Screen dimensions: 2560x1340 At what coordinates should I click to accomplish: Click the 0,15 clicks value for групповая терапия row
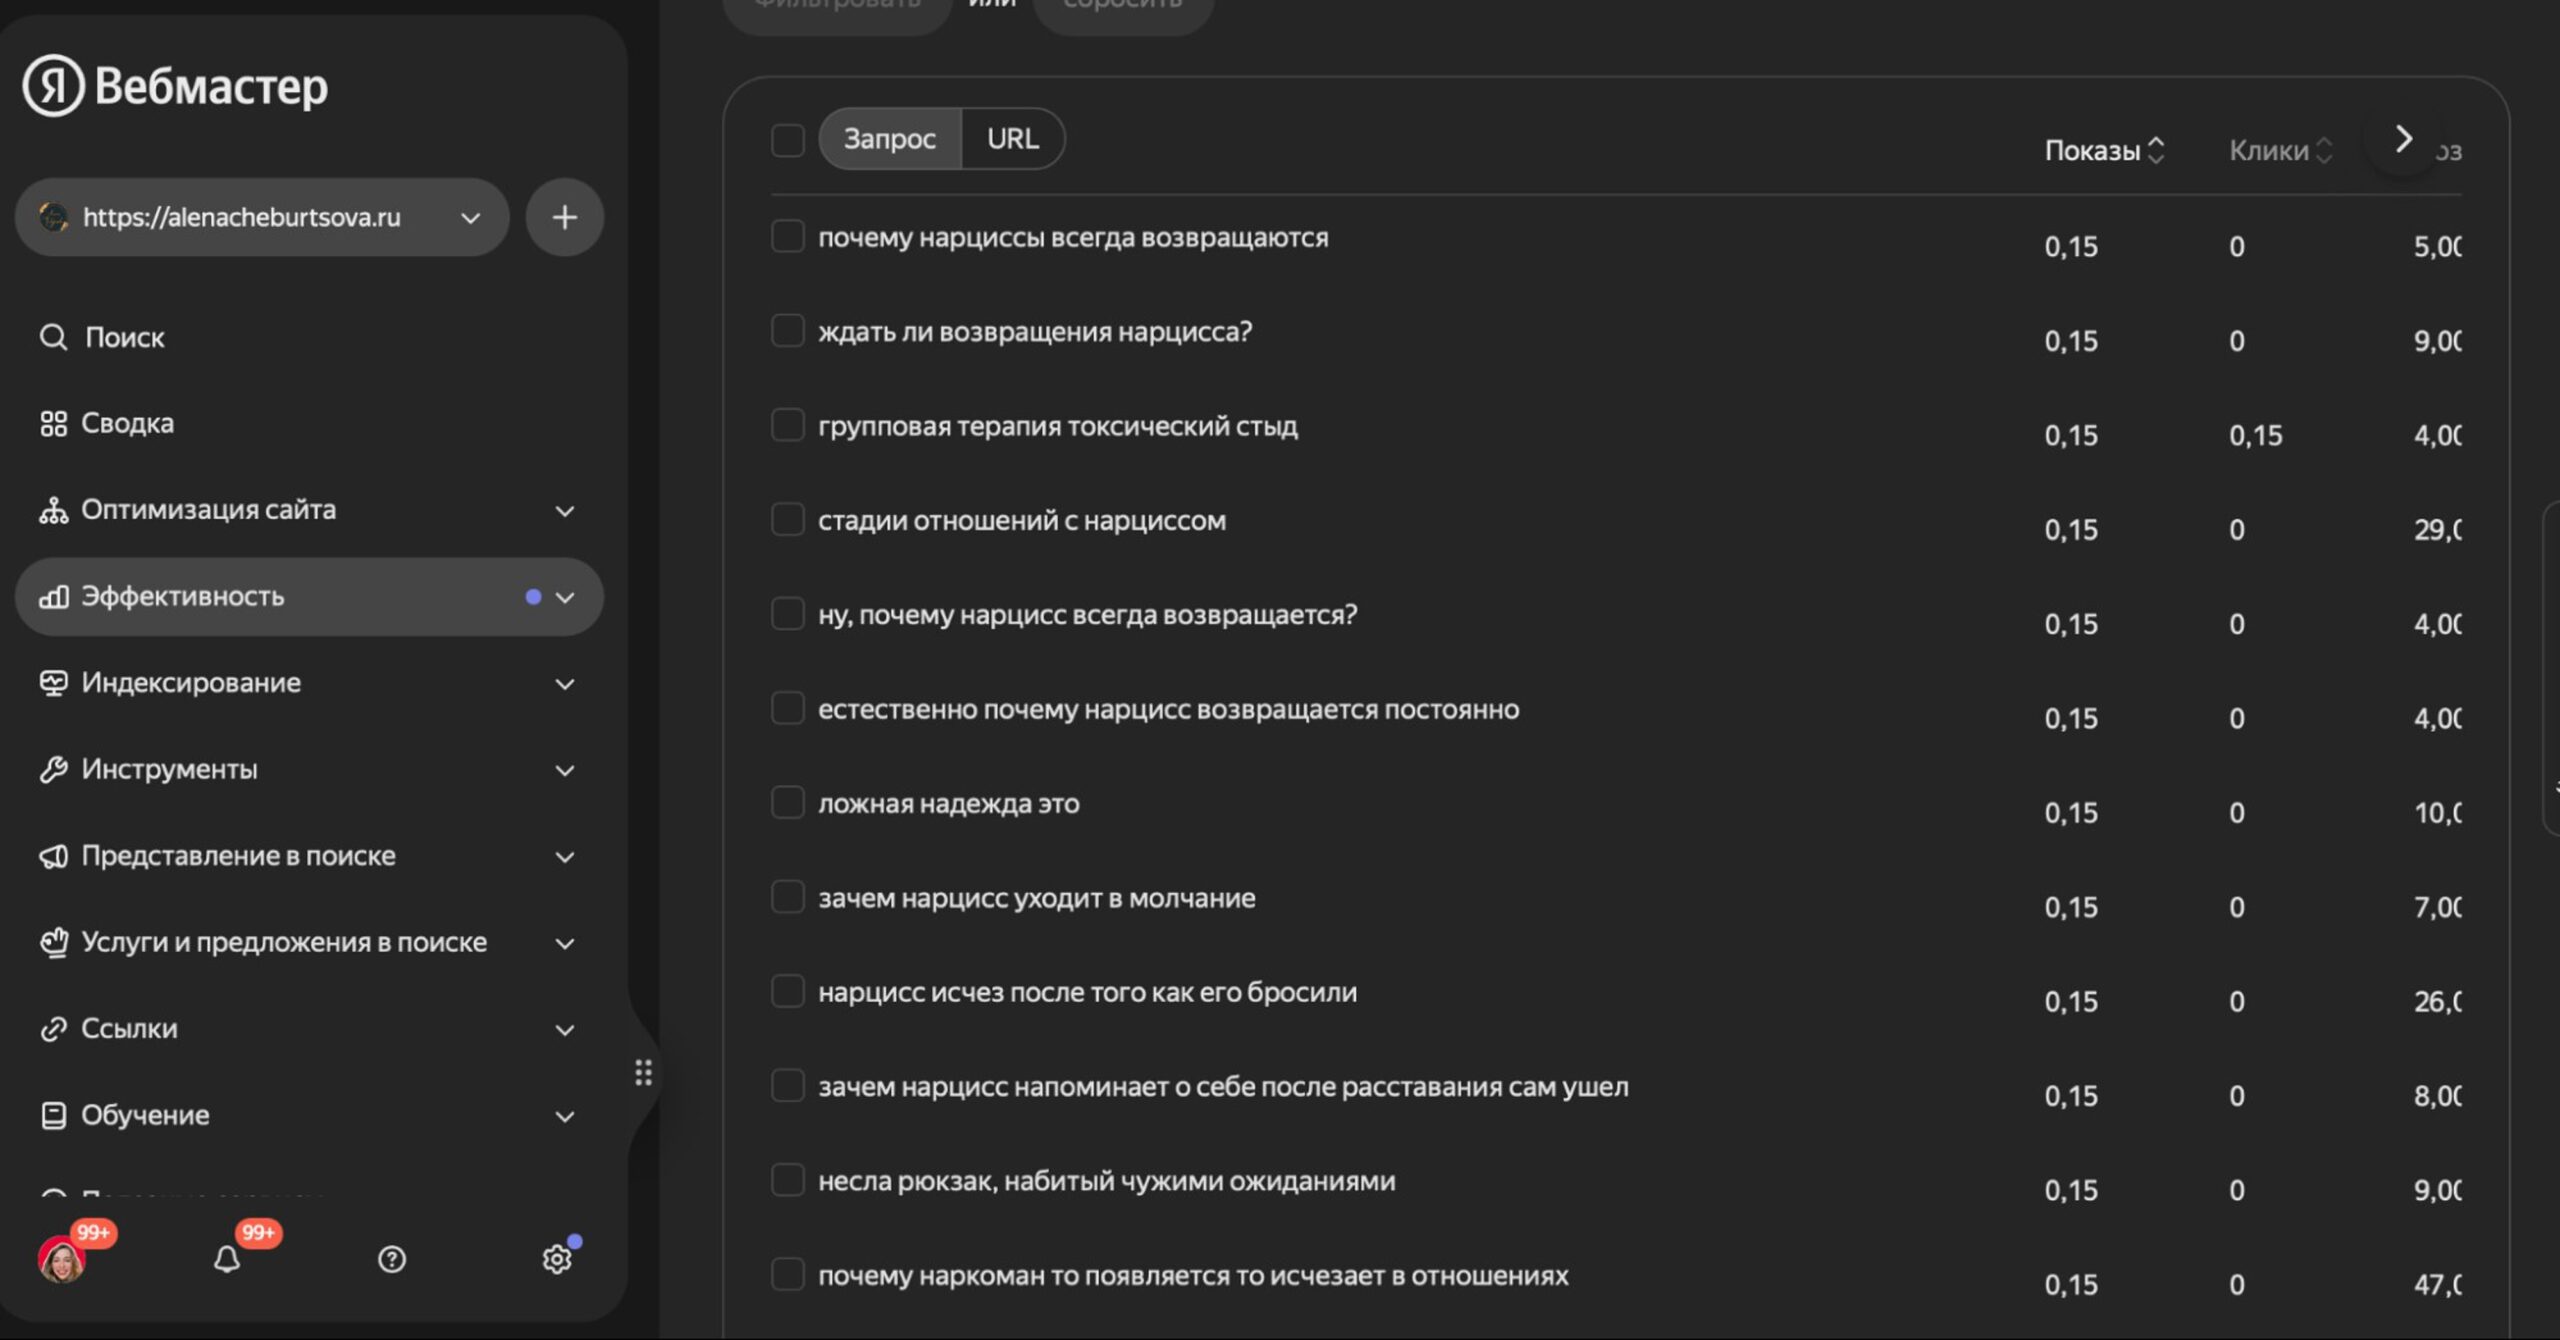pyautogui.click(x=2255, y=435)
